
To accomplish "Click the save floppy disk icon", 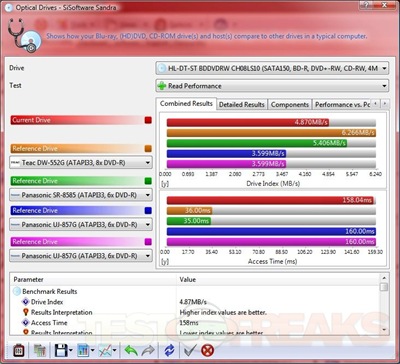I will [61, 350].
